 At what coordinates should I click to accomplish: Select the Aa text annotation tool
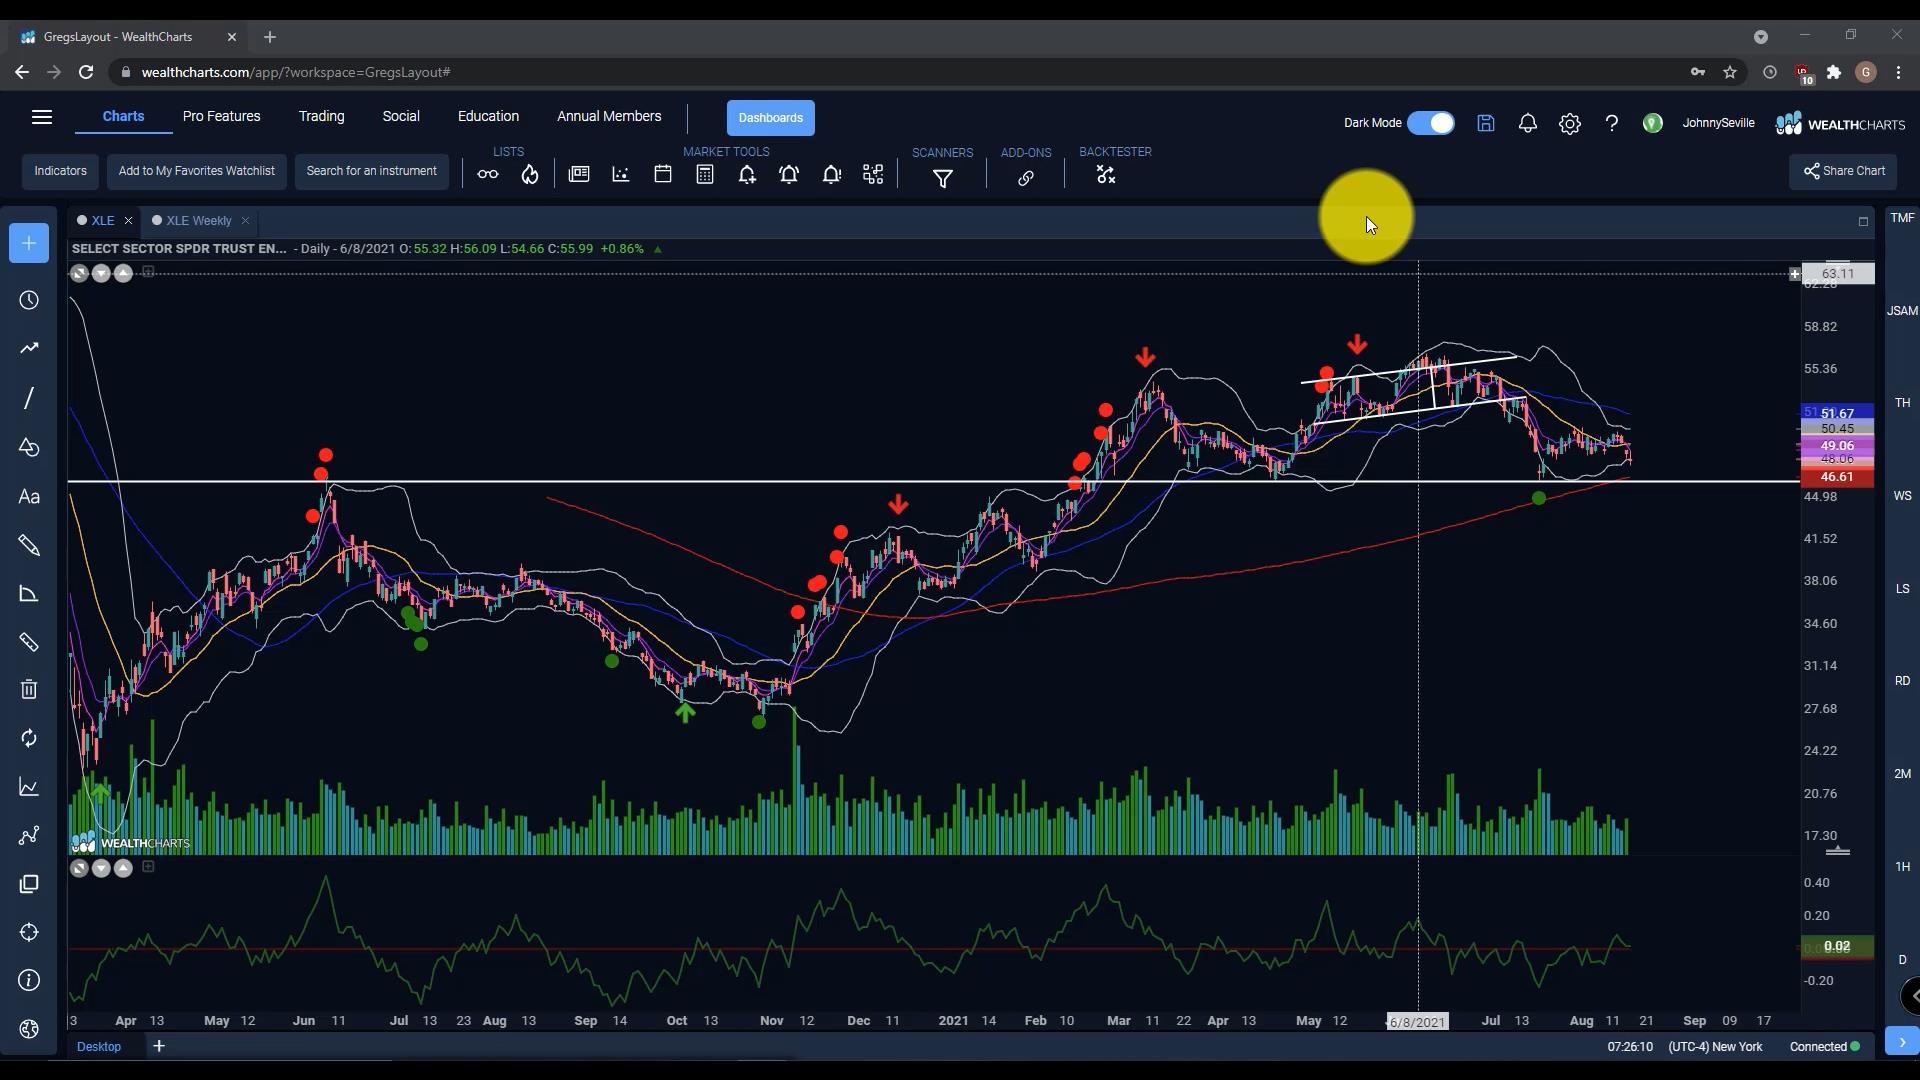point(29,497)
